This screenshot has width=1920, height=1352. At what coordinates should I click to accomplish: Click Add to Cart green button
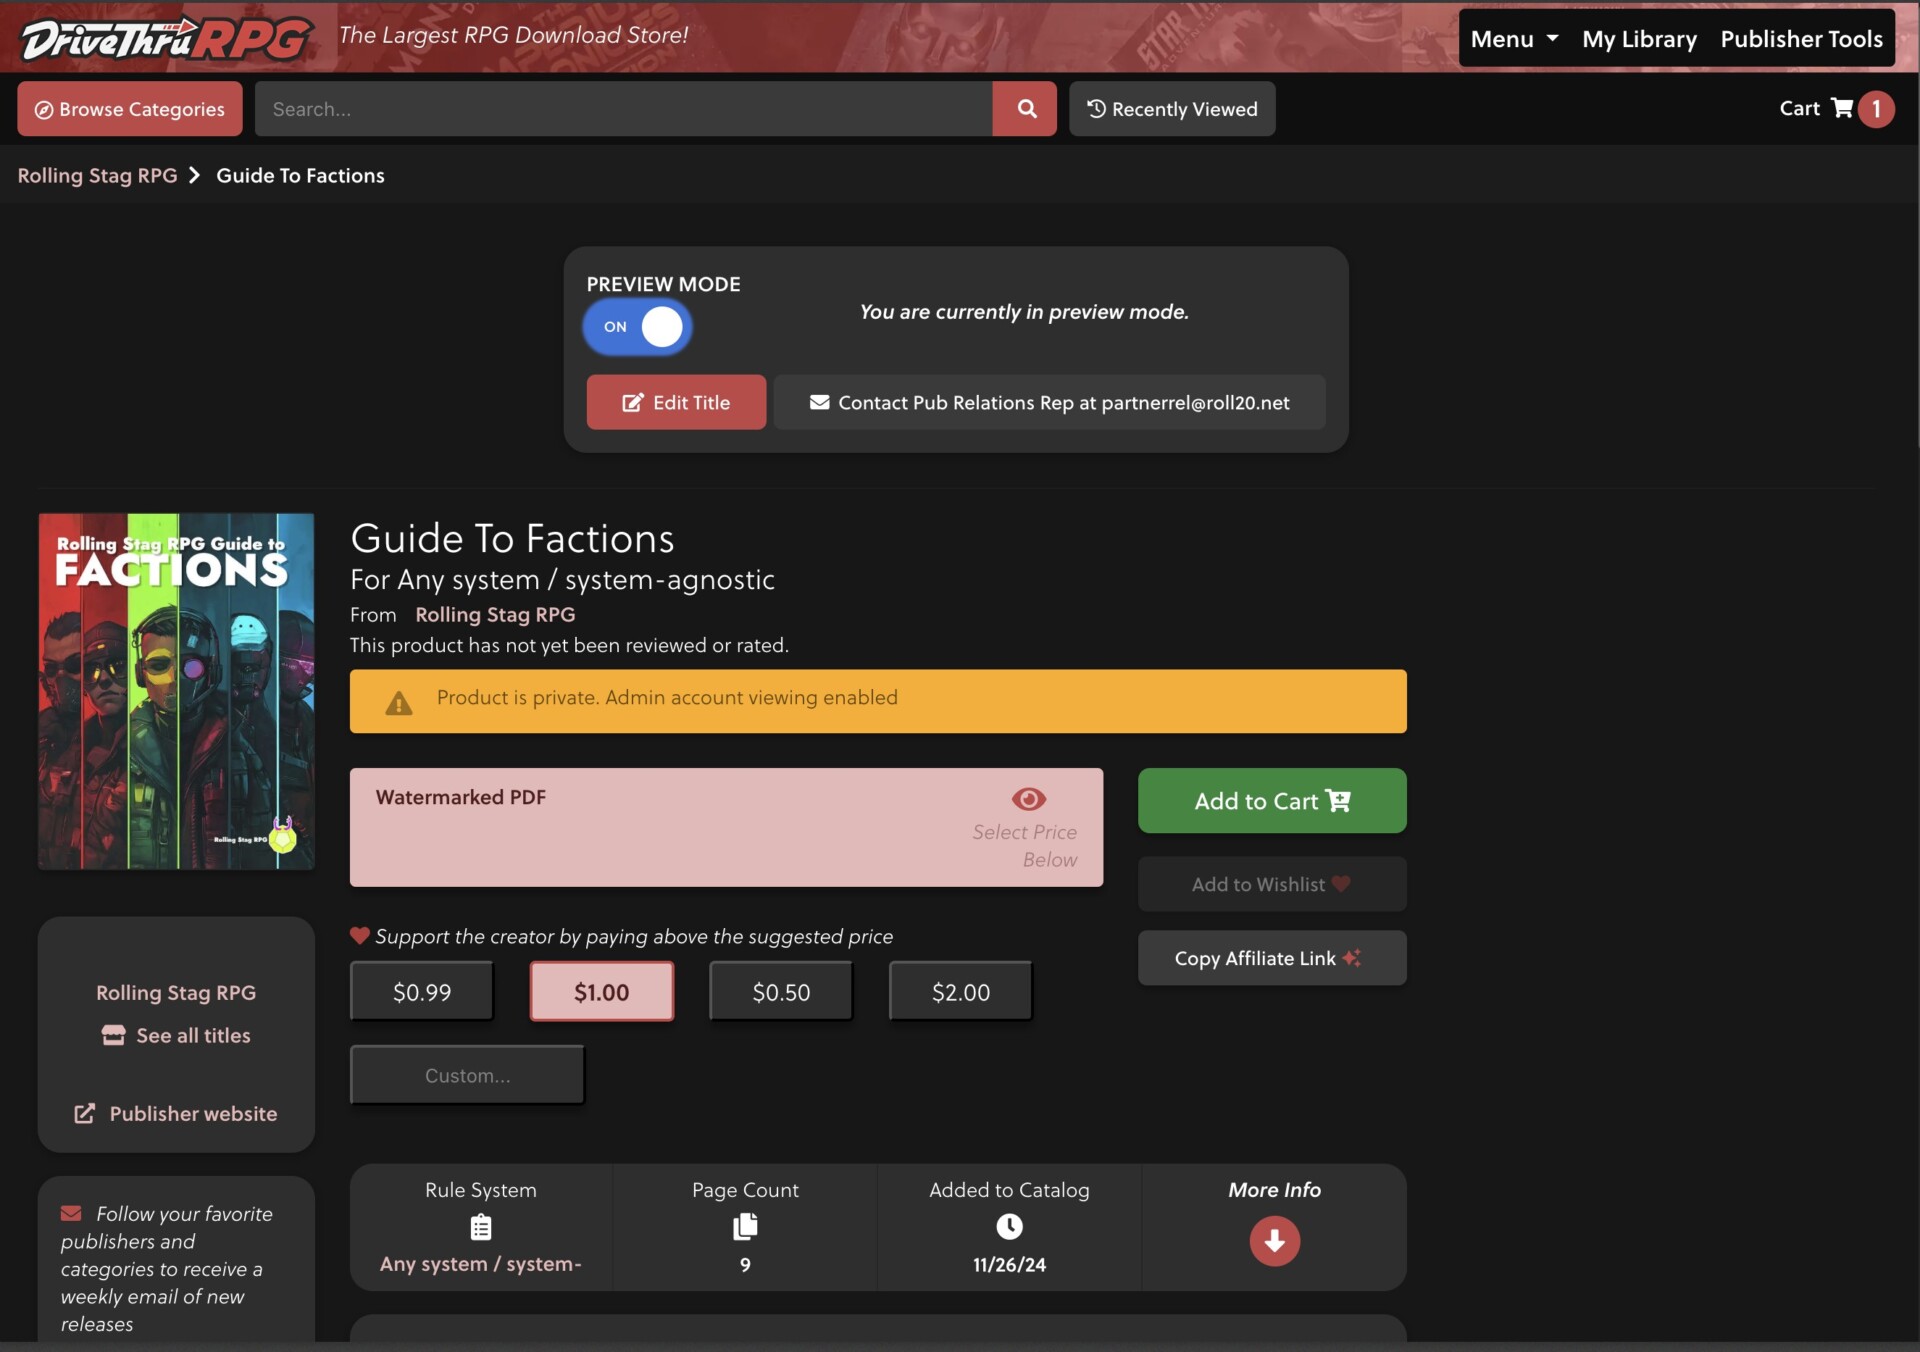[1270, 800]
